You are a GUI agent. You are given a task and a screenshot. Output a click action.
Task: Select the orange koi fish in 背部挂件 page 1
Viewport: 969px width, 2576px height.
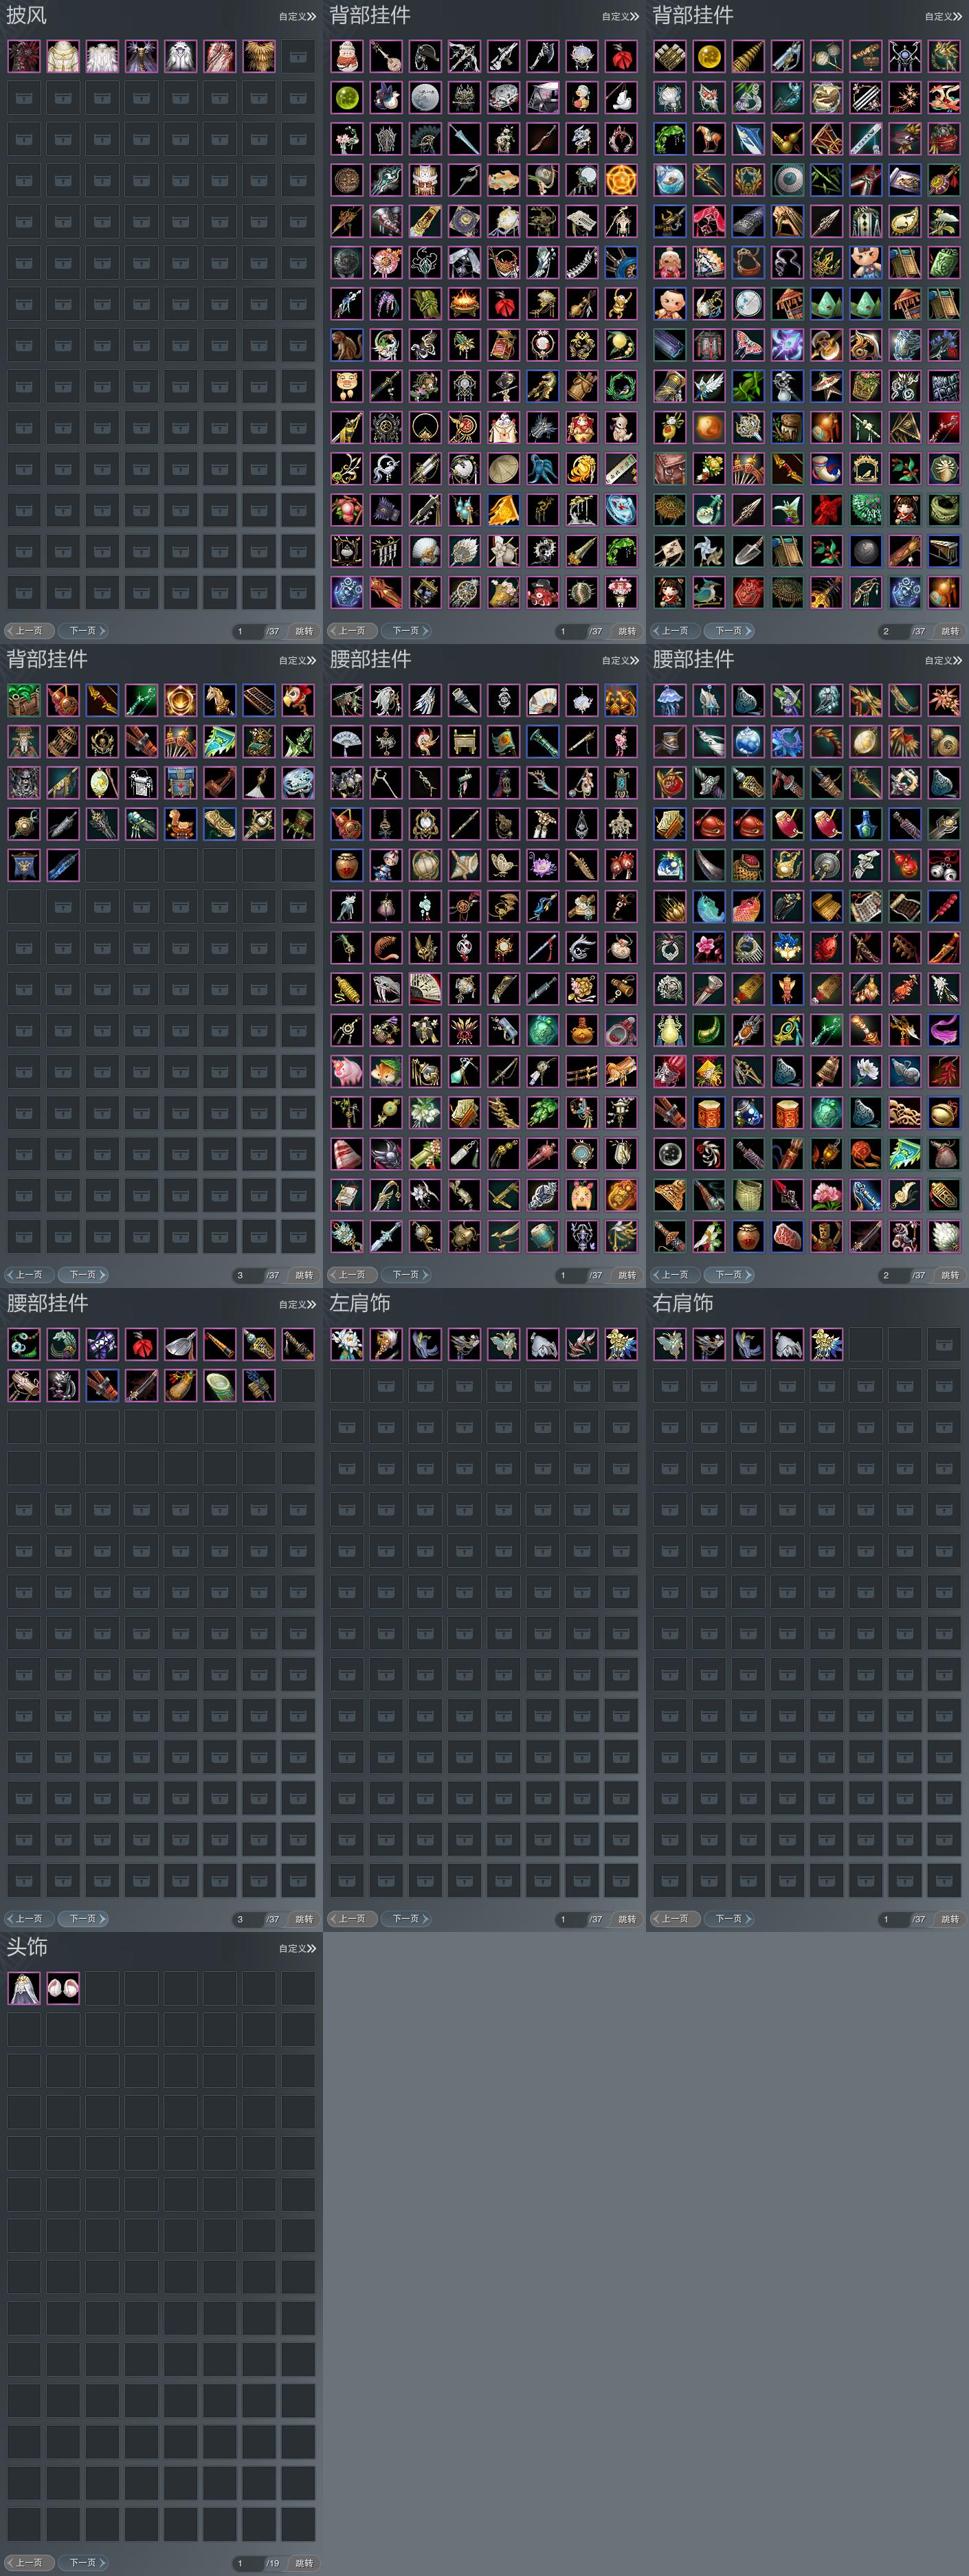coord(503,180)
